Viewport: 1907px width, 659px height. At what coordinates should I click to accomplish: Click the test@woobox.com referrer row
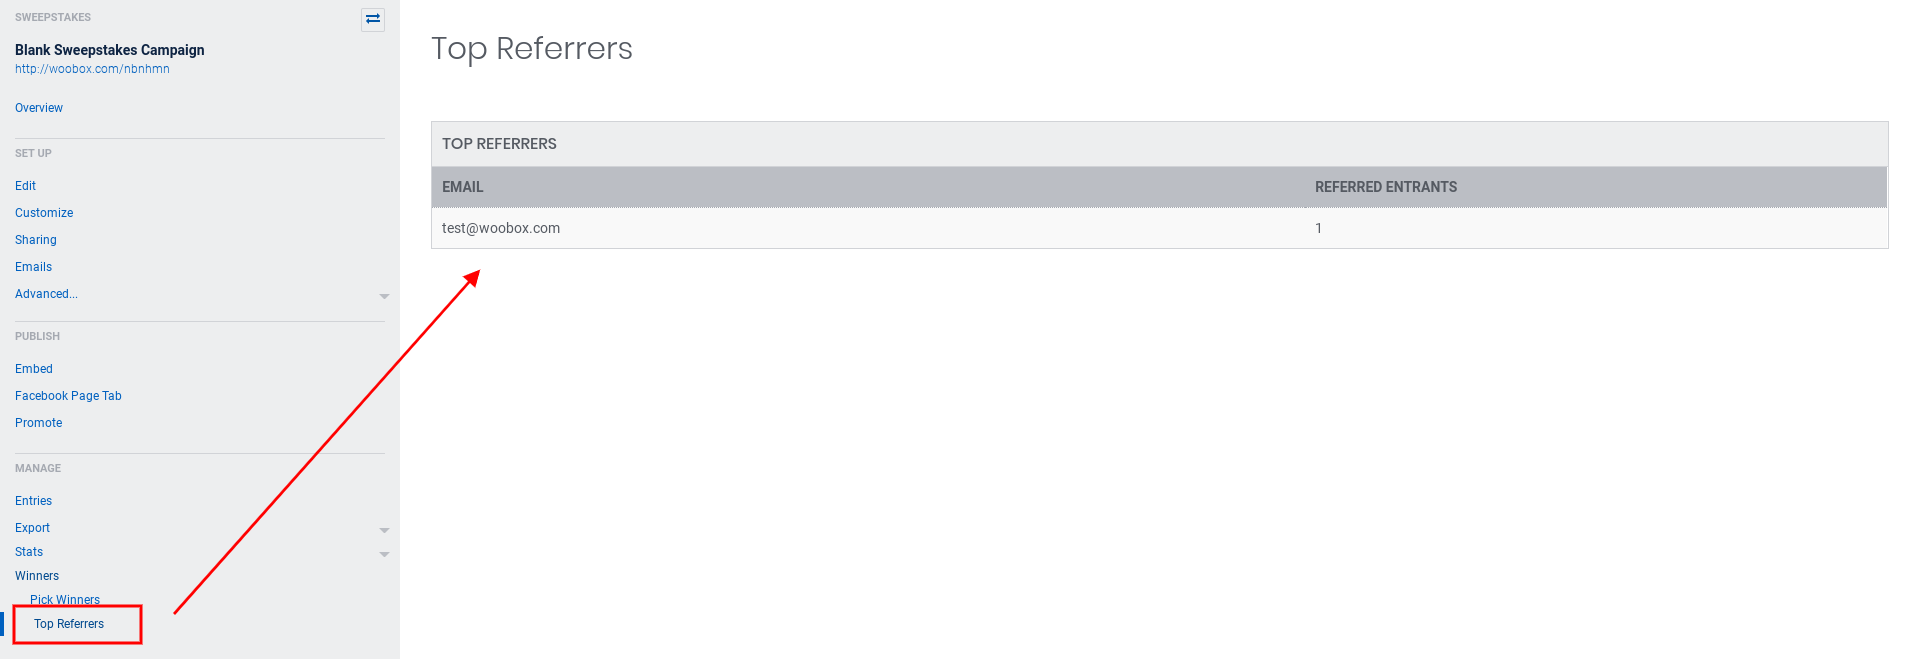(501, 228)
